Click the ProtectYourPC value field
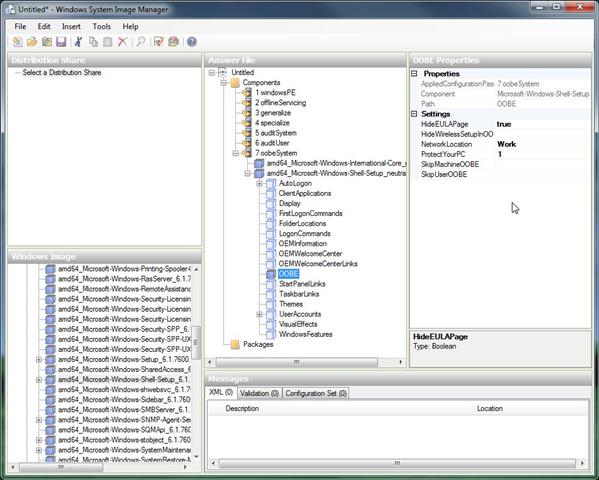Image resolution: width=599 pixels, height=480 pixels. click(x=542, y=154)
